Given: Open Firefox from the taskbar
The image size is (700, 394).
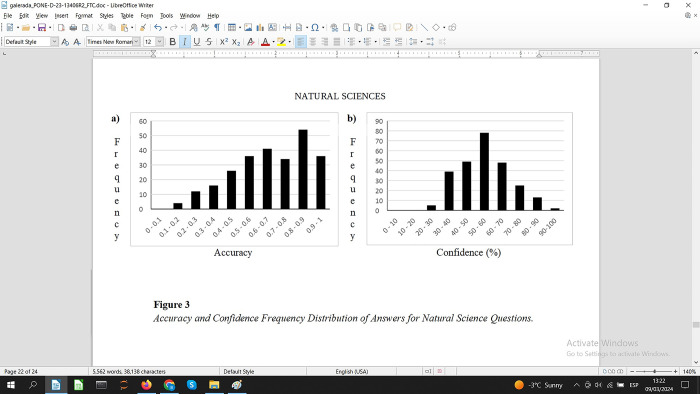Looking at the screenshot, I should [x=146, y=385].
